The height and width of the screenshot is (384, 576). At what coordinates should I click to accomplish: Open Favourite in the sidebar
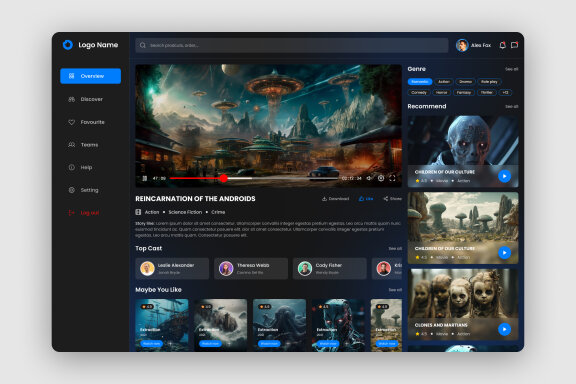coord(92,122)
